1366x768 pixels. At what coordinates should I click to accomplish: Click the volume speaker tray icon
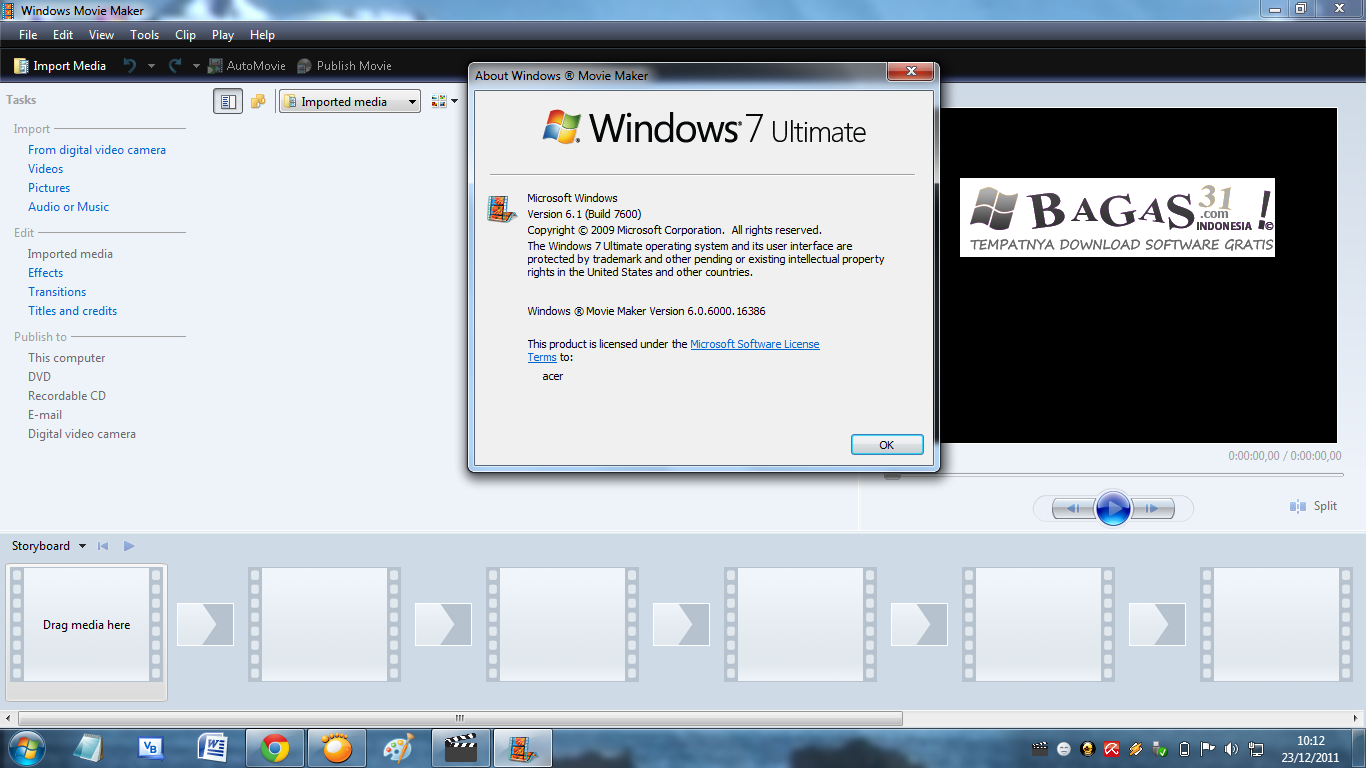[1232, 748]
